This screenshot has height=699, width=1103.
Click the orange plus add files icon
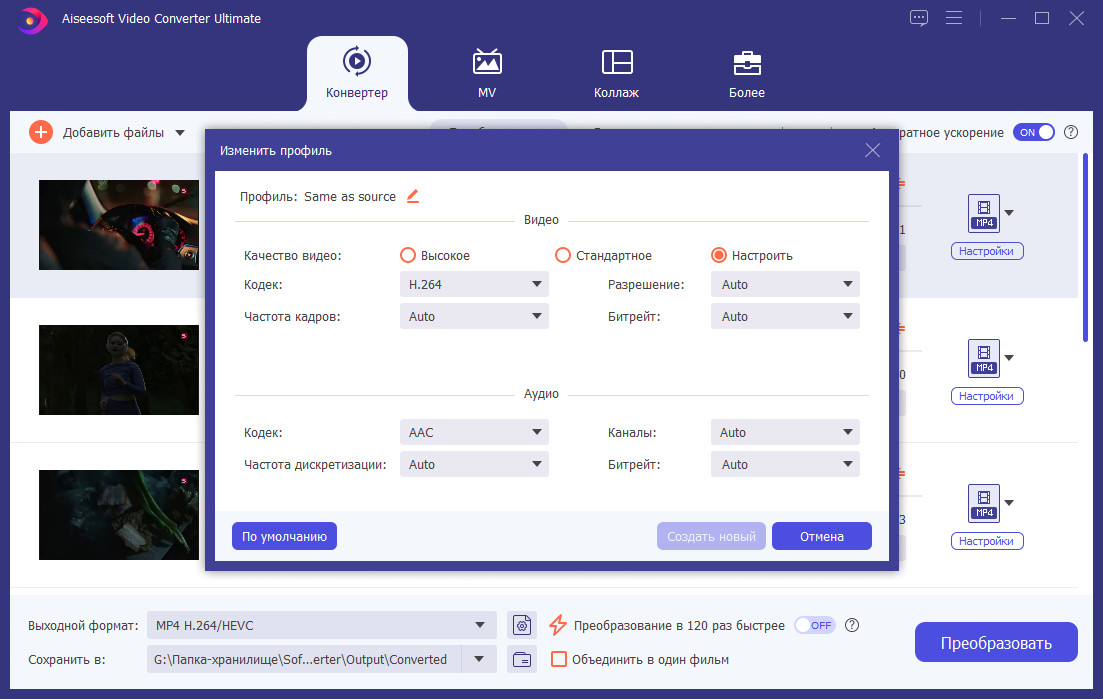pos(41,132)
